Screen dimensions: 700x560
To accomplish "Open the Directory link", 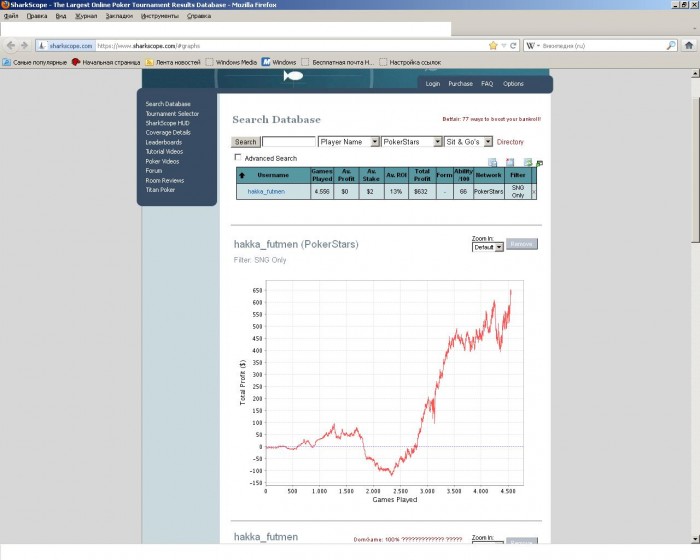I will (510, 142).
